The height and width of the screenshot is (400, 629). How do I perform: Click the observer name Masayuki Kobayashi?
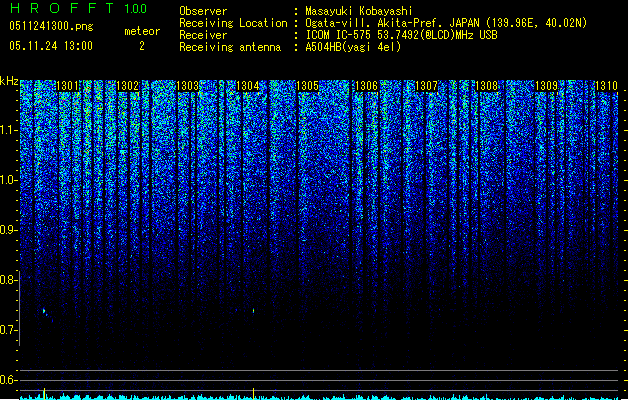358,11
